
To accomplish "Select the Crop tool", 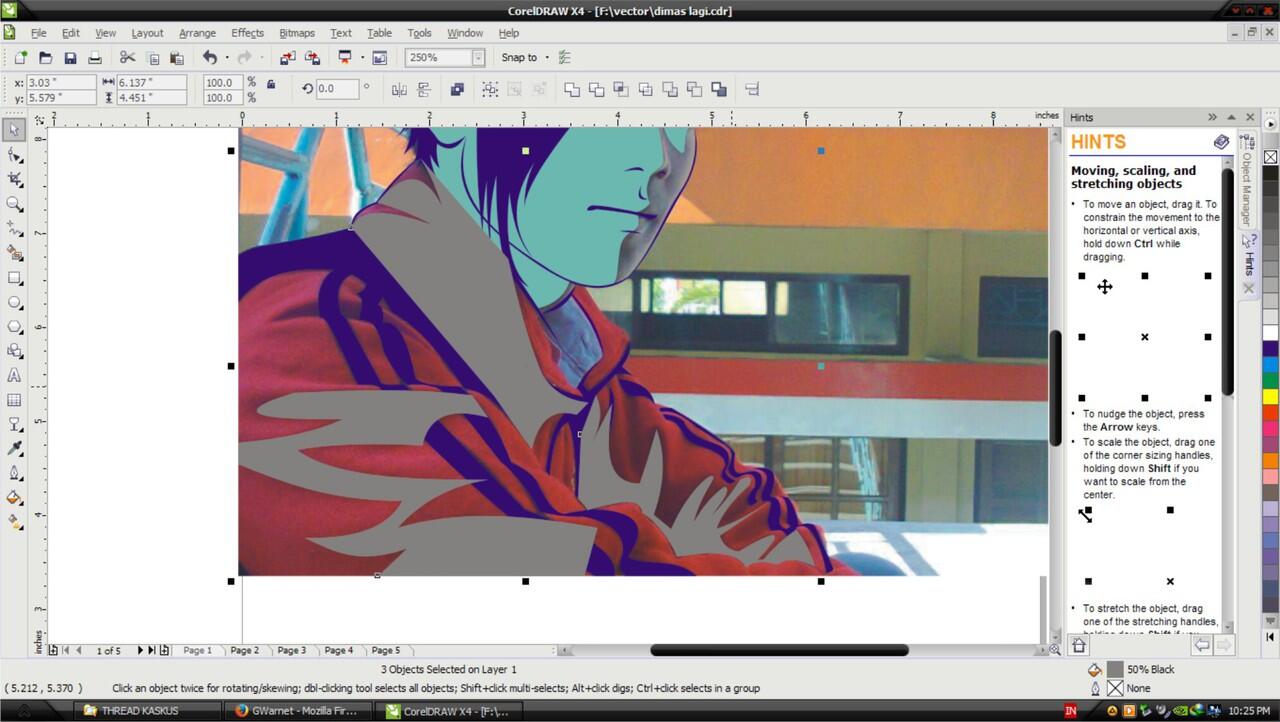I will tap(14, 179).
